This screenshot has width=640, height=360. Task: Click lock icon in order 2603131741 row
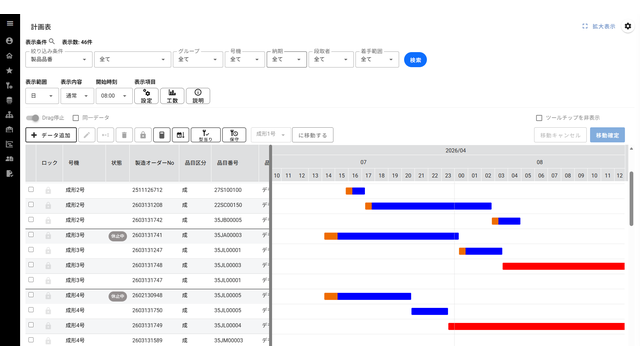pyautogui.click(x=48, y=236)
